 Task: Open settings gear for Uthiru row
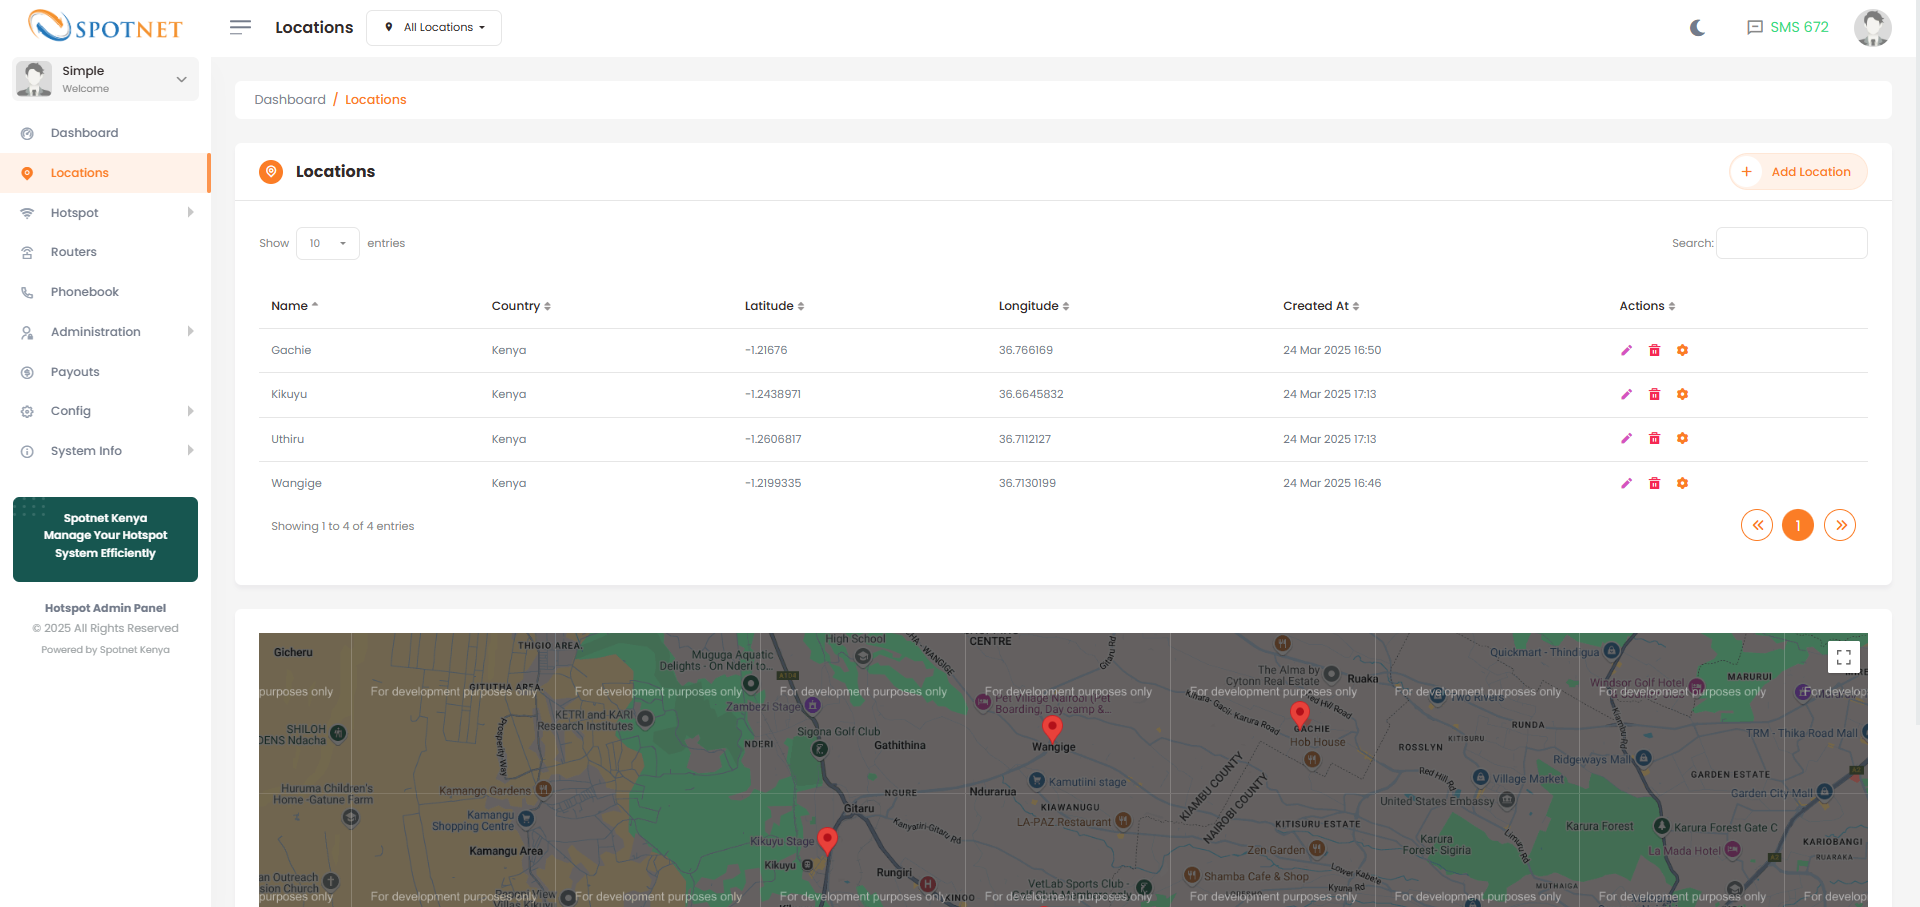coord(1682,438)
